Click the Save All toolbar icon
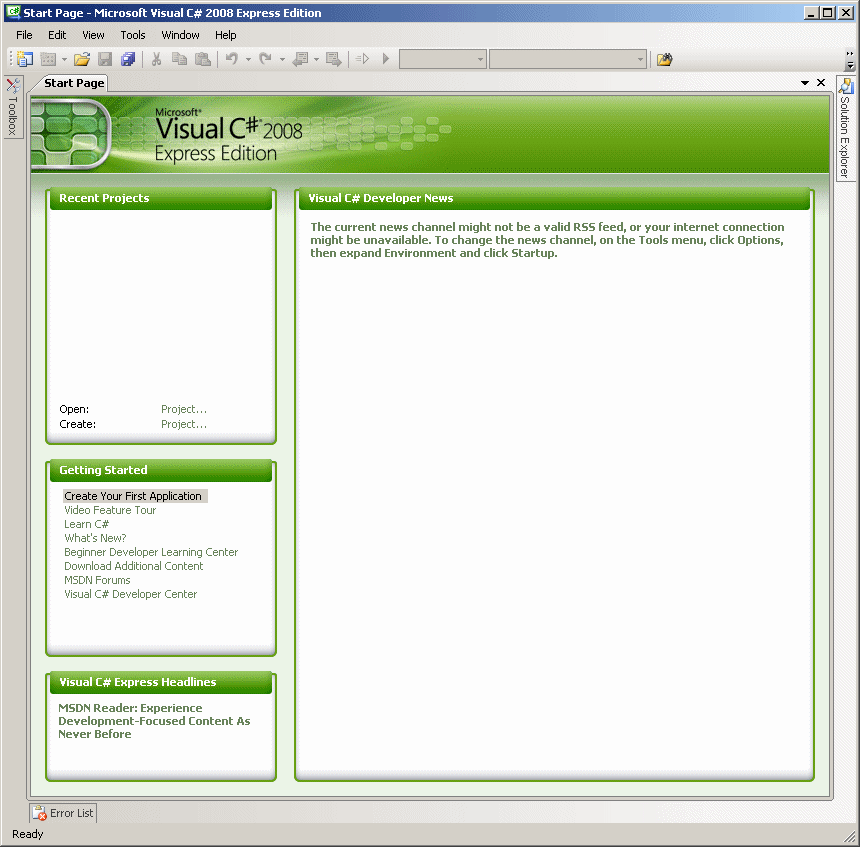860x847 pixels. coord(129,58)
